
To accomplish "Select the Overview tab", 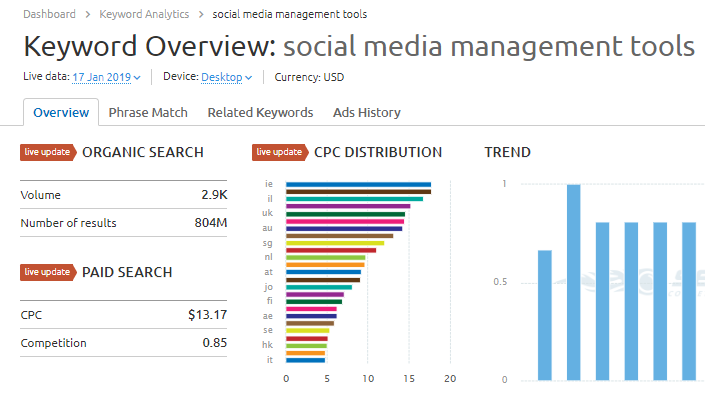I will click(x=61, y=113).
